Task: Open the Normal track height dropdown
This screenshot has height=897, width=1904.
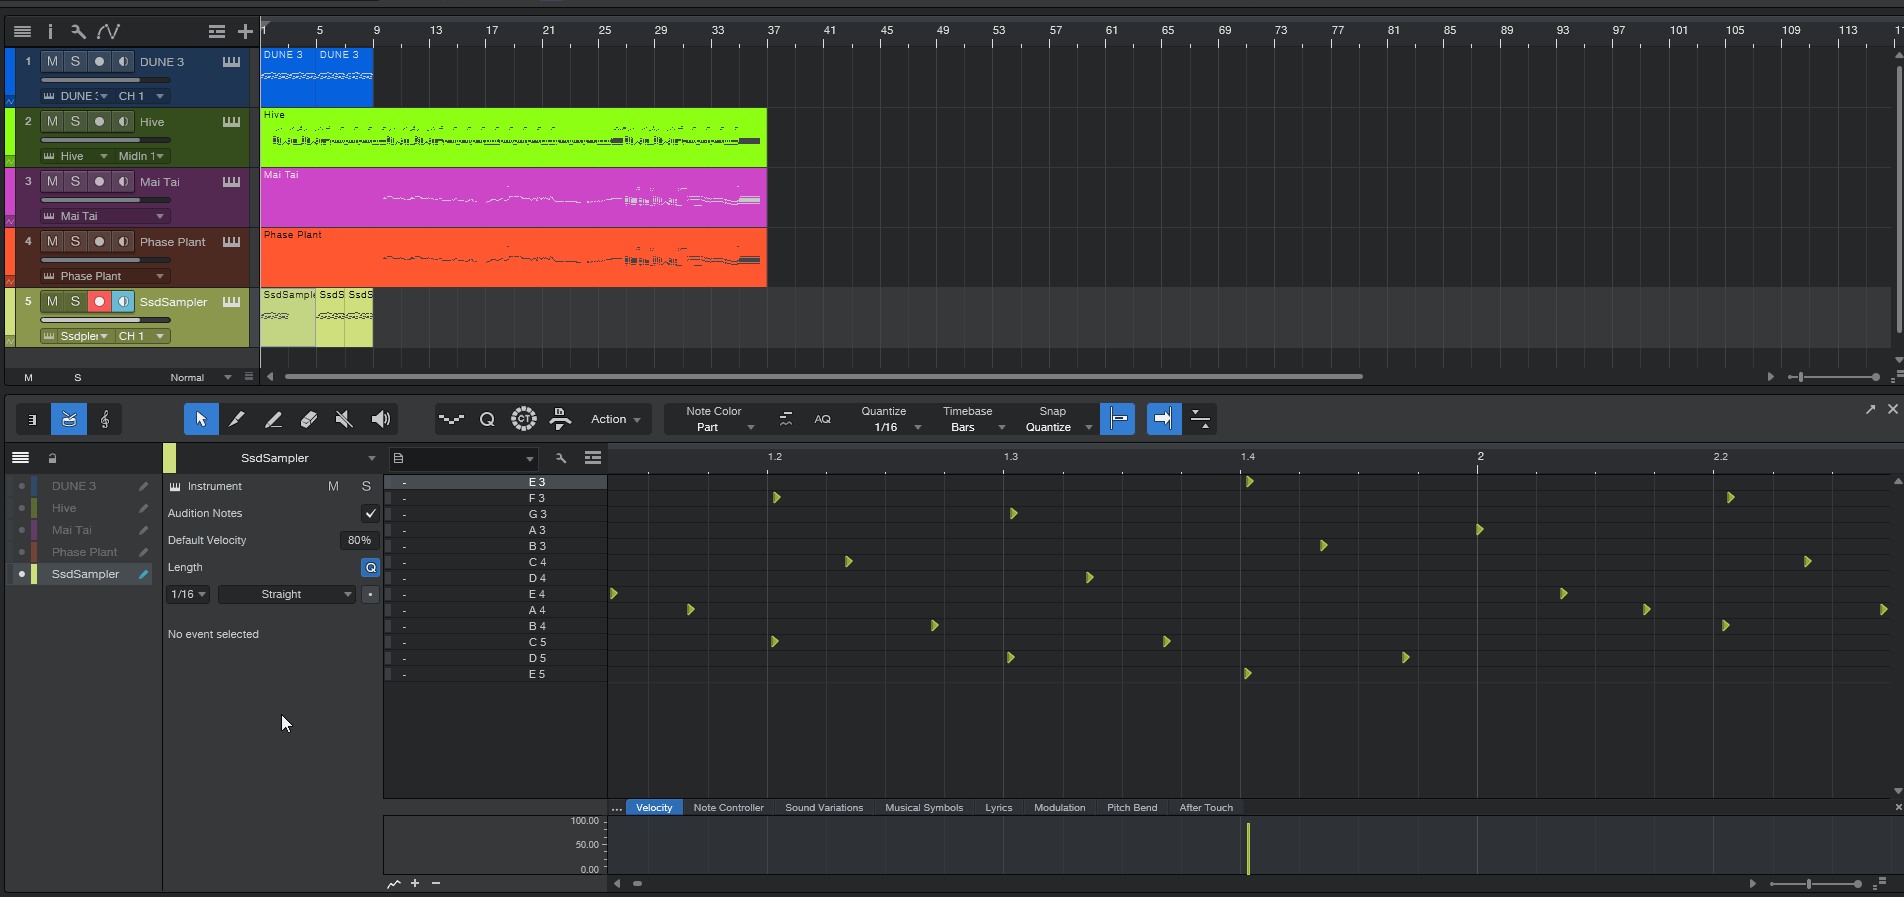Action: click(x=200, y=377)
